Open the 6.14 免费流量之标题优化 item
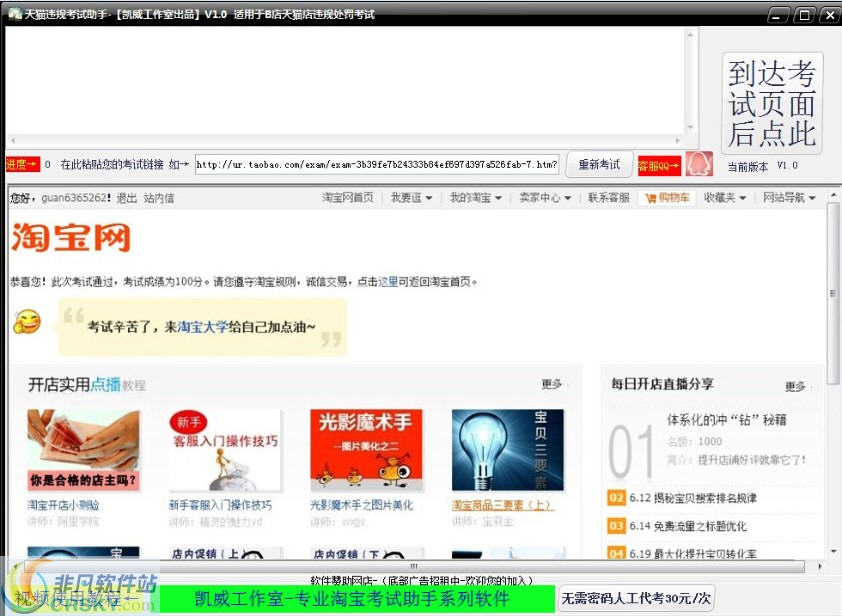This screenshot has width=842, height=616. click(688, 526)
